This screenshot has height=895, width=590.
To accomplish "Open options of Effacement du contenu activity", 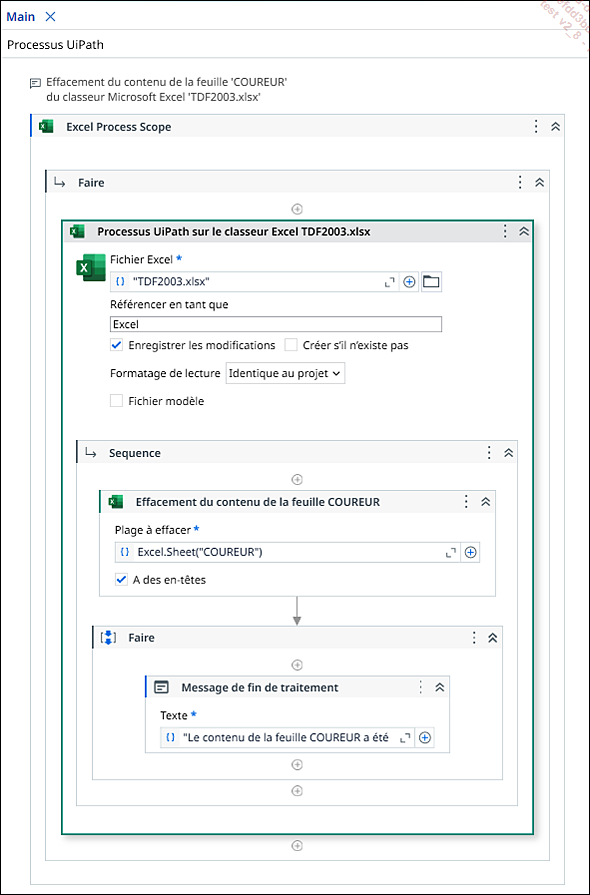I will (466, 502).
